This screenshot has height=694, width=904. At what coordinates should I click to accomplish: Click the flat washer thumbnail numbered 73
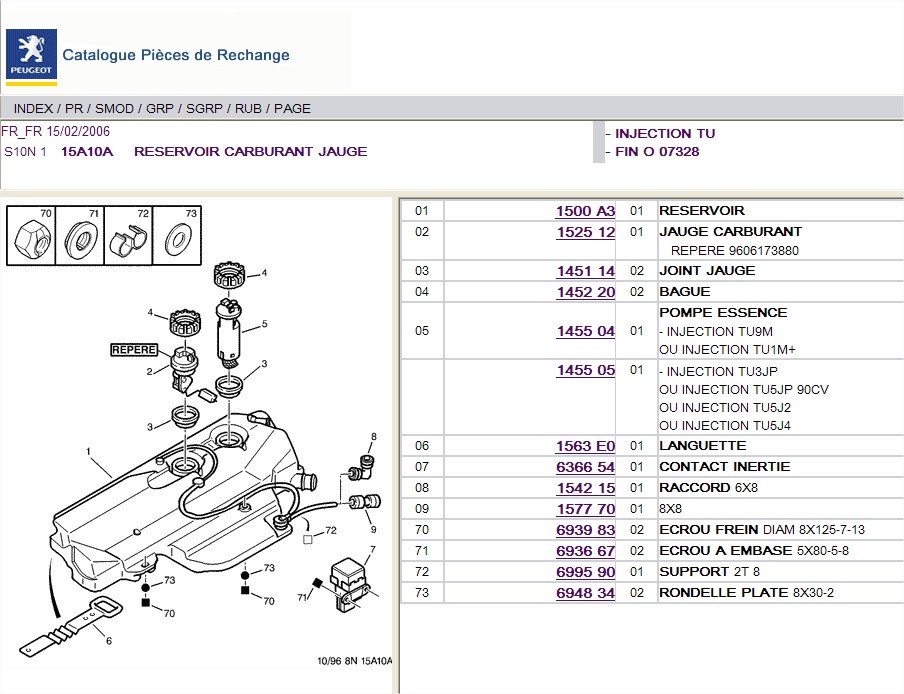(x=176, y=239)
